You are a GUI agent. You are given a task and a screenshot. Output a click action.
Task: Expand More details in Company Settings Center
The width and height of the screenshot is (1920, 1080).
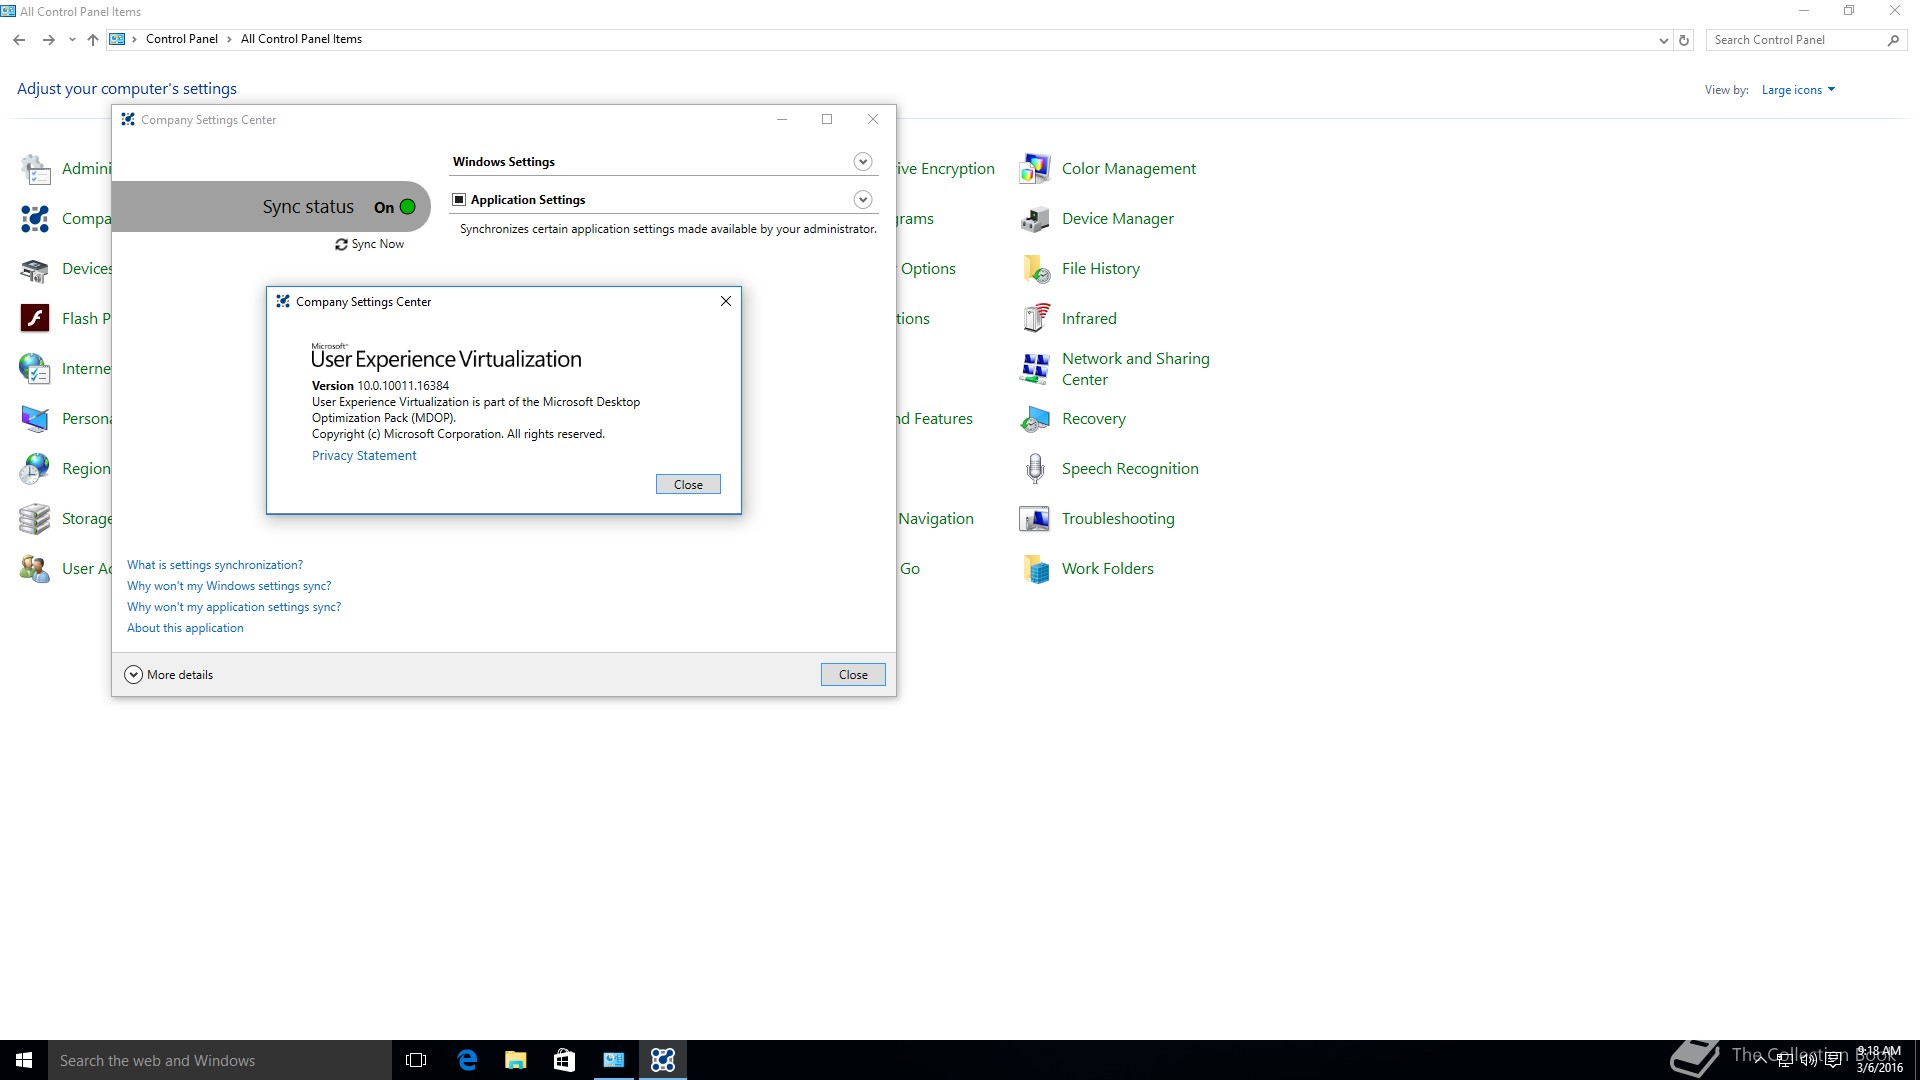[x=133, y=675]
